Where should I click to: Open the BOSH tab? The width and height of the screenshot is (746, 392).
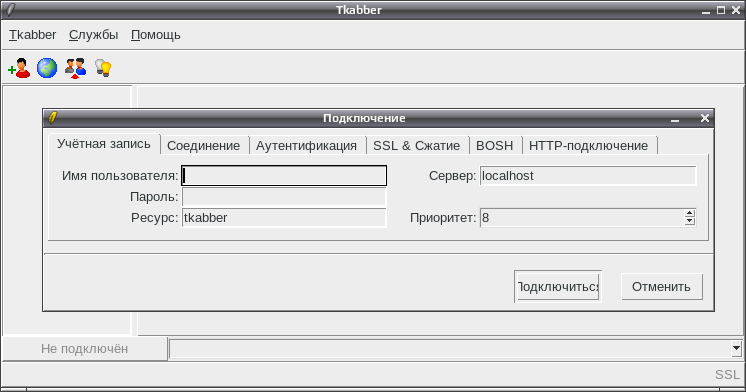[495, 146]
